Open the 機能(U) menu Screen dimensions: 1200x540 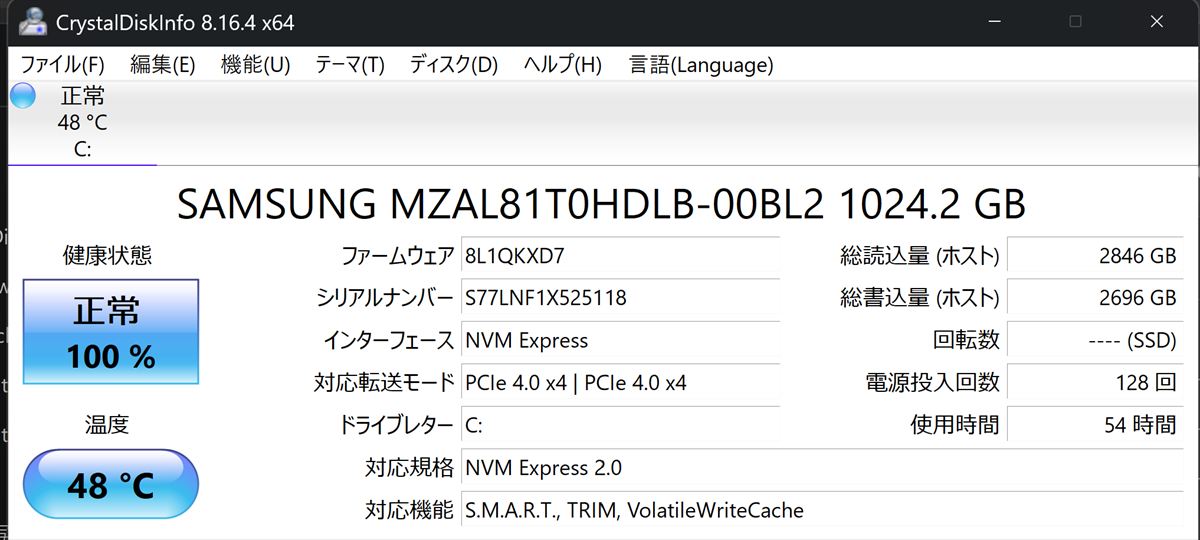click(255, 65)
